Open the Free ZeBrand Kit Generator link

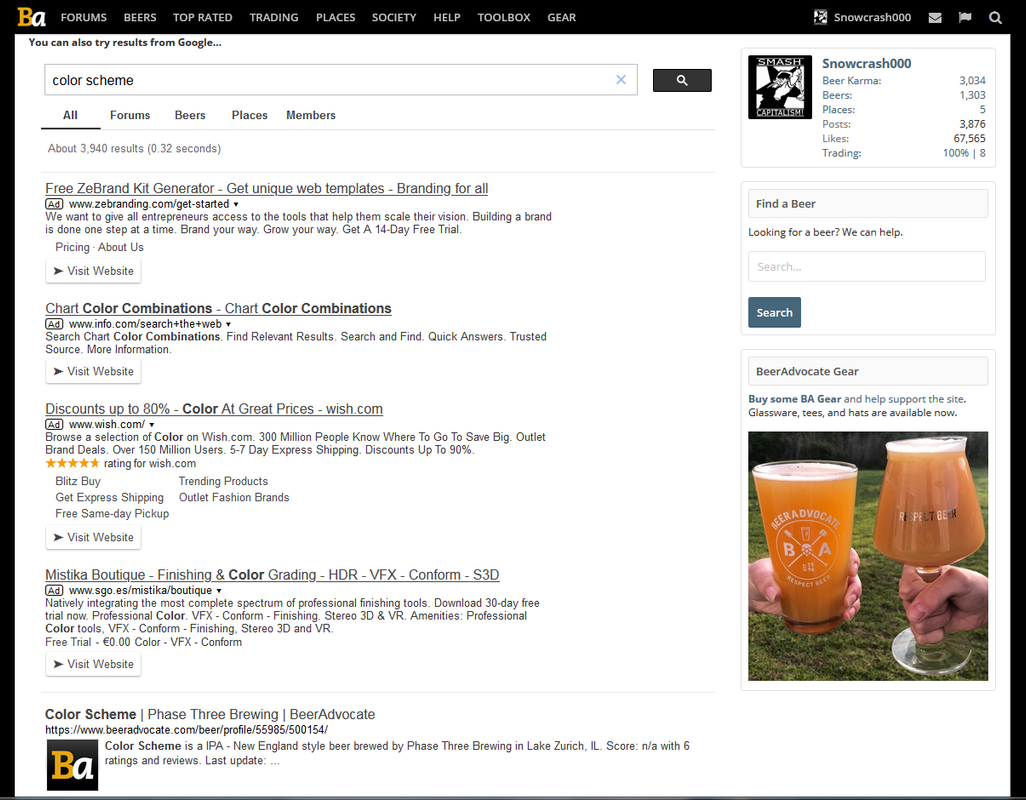tap(266, 188)
